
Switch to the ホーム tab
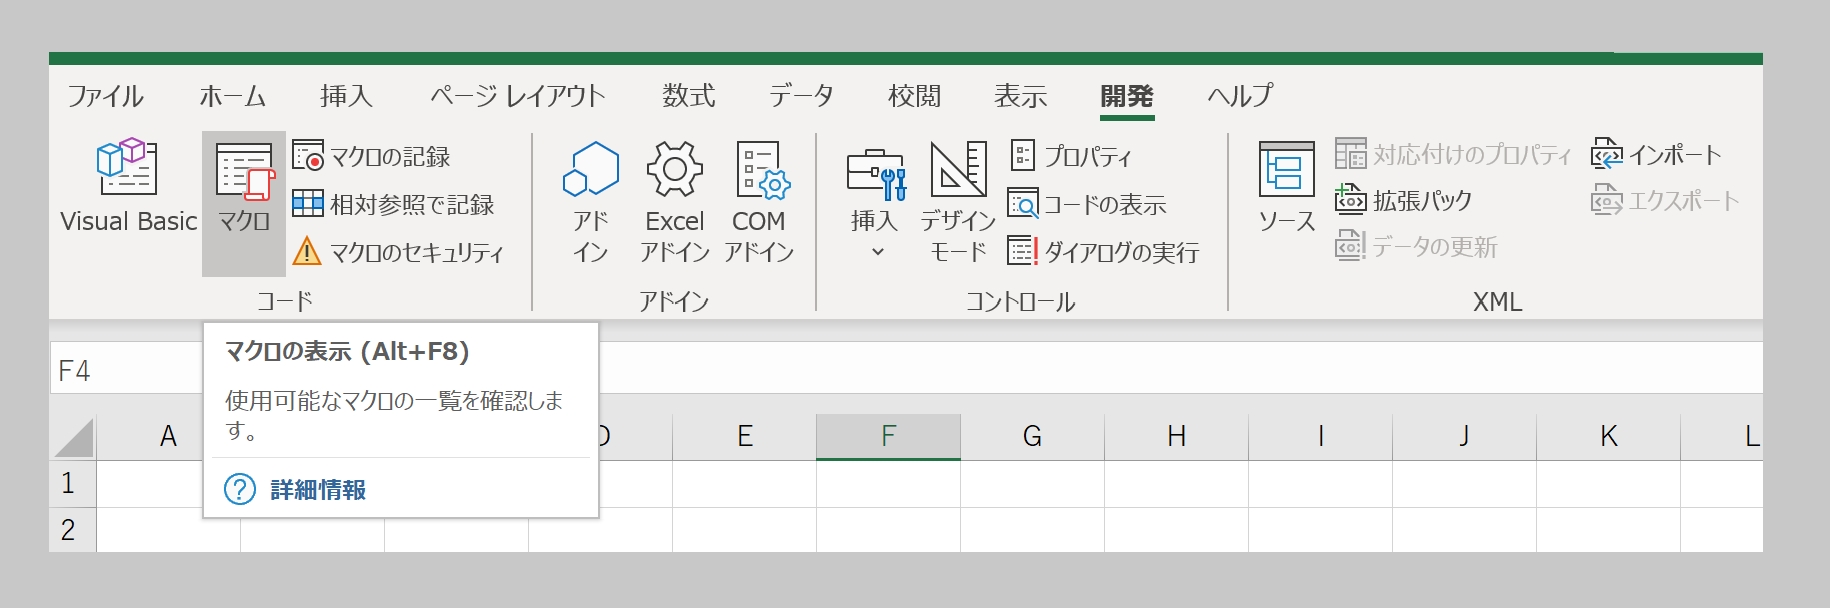click(x=232, y=96)
